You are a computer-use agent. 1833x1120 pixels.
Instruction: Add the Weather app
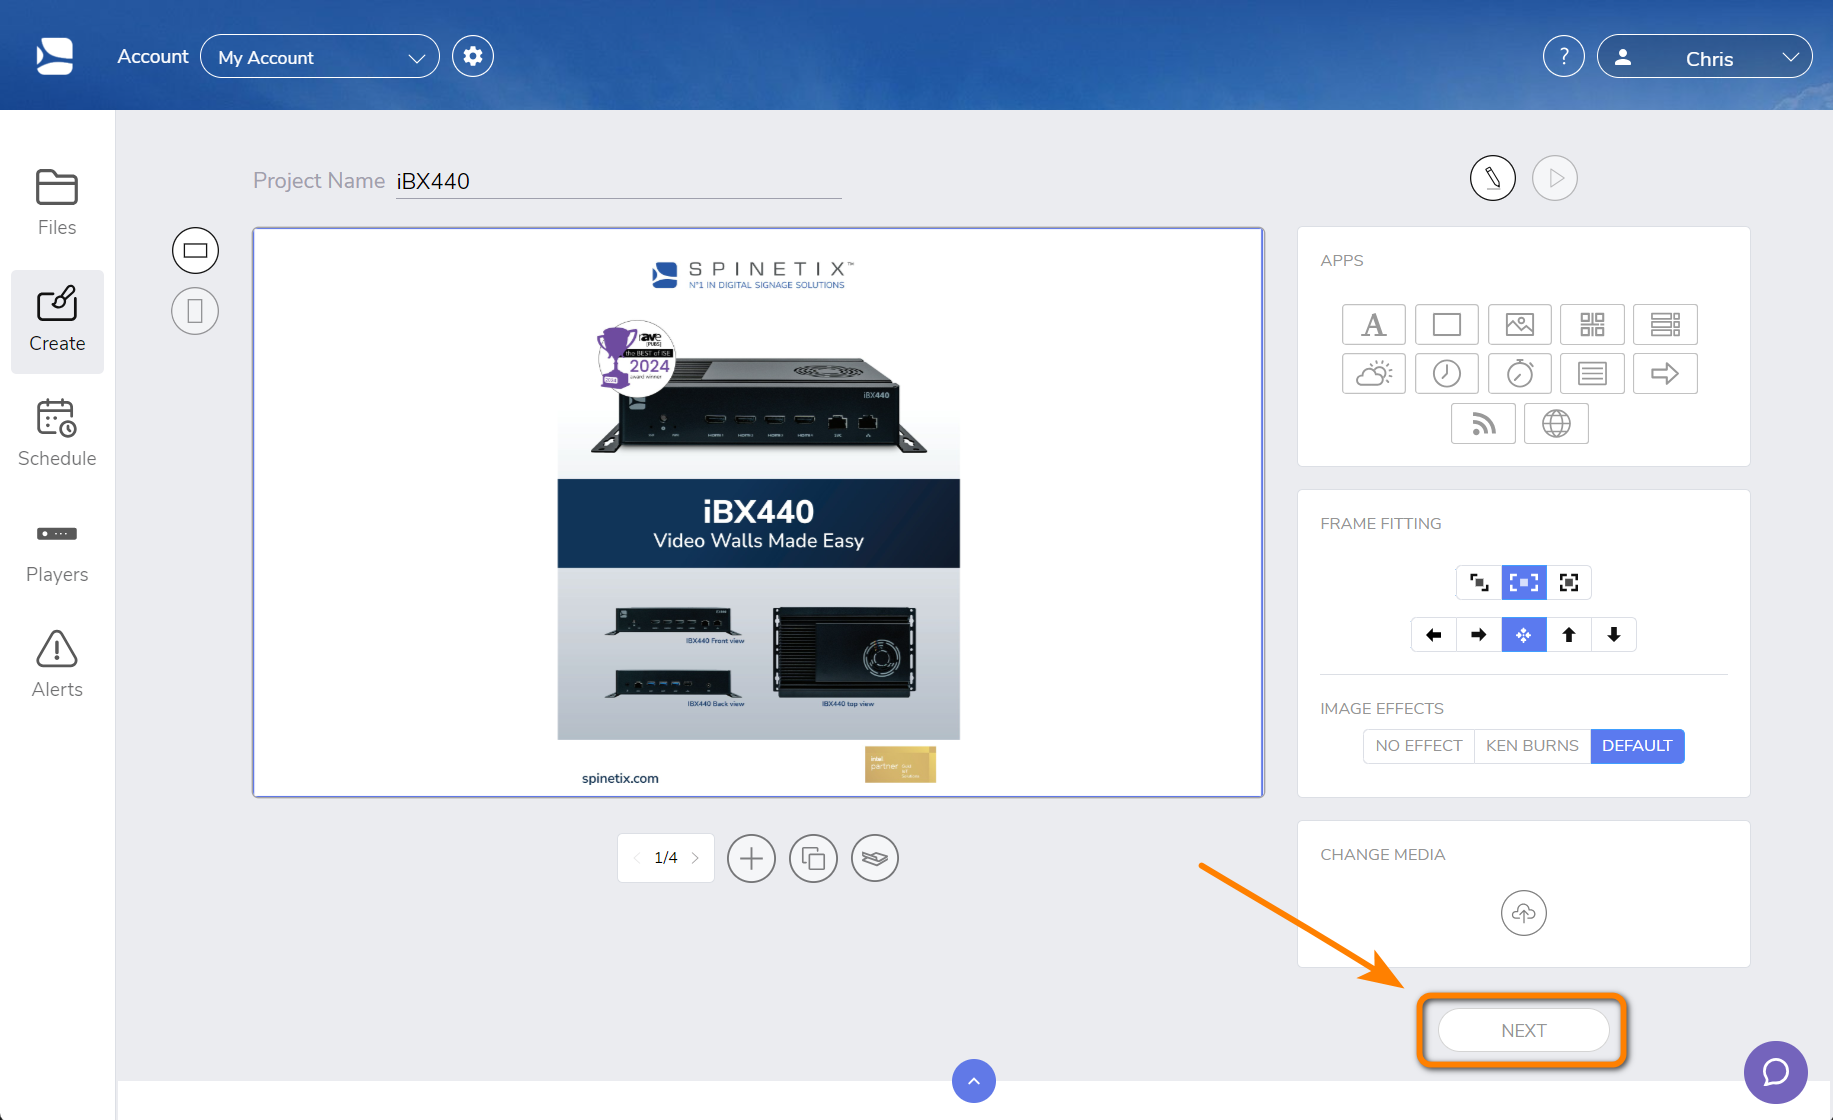(x=1374, y=374)
